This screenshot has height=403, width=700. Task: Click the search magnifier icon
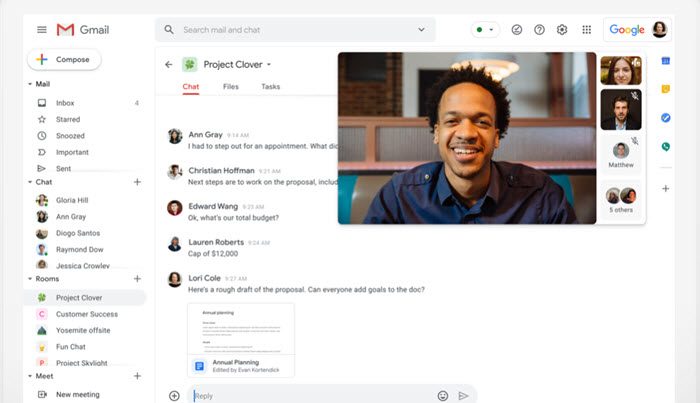click(x=169, y=29)
